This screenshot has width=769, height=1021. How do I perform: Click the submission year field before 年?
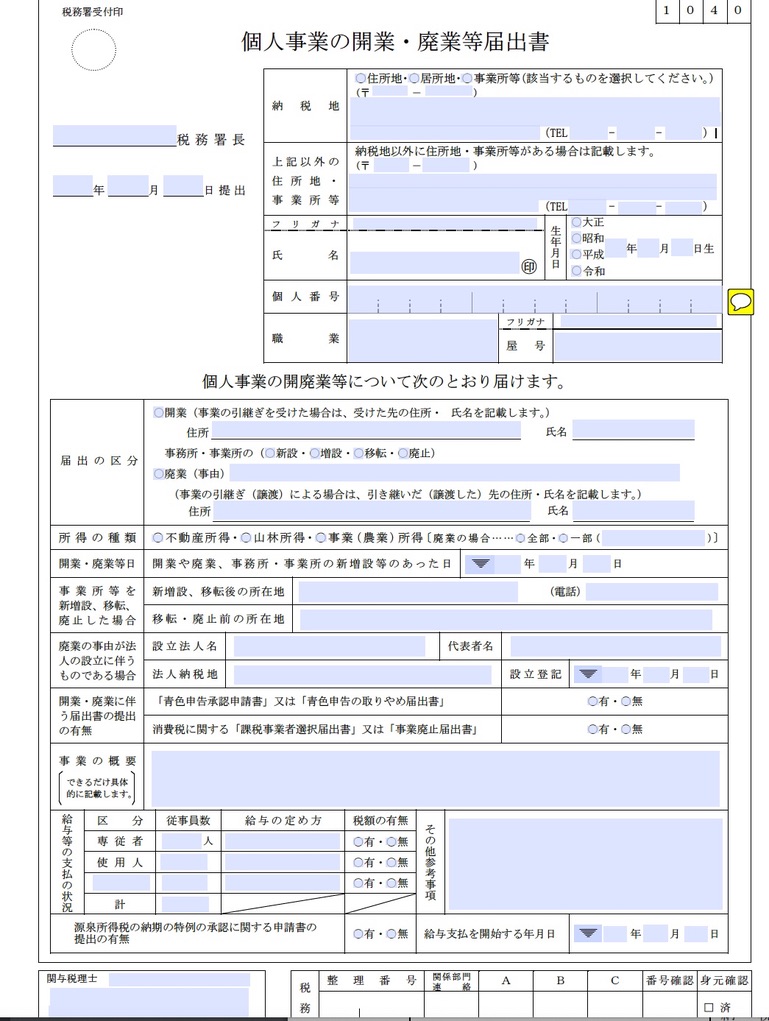click(72, 186)
